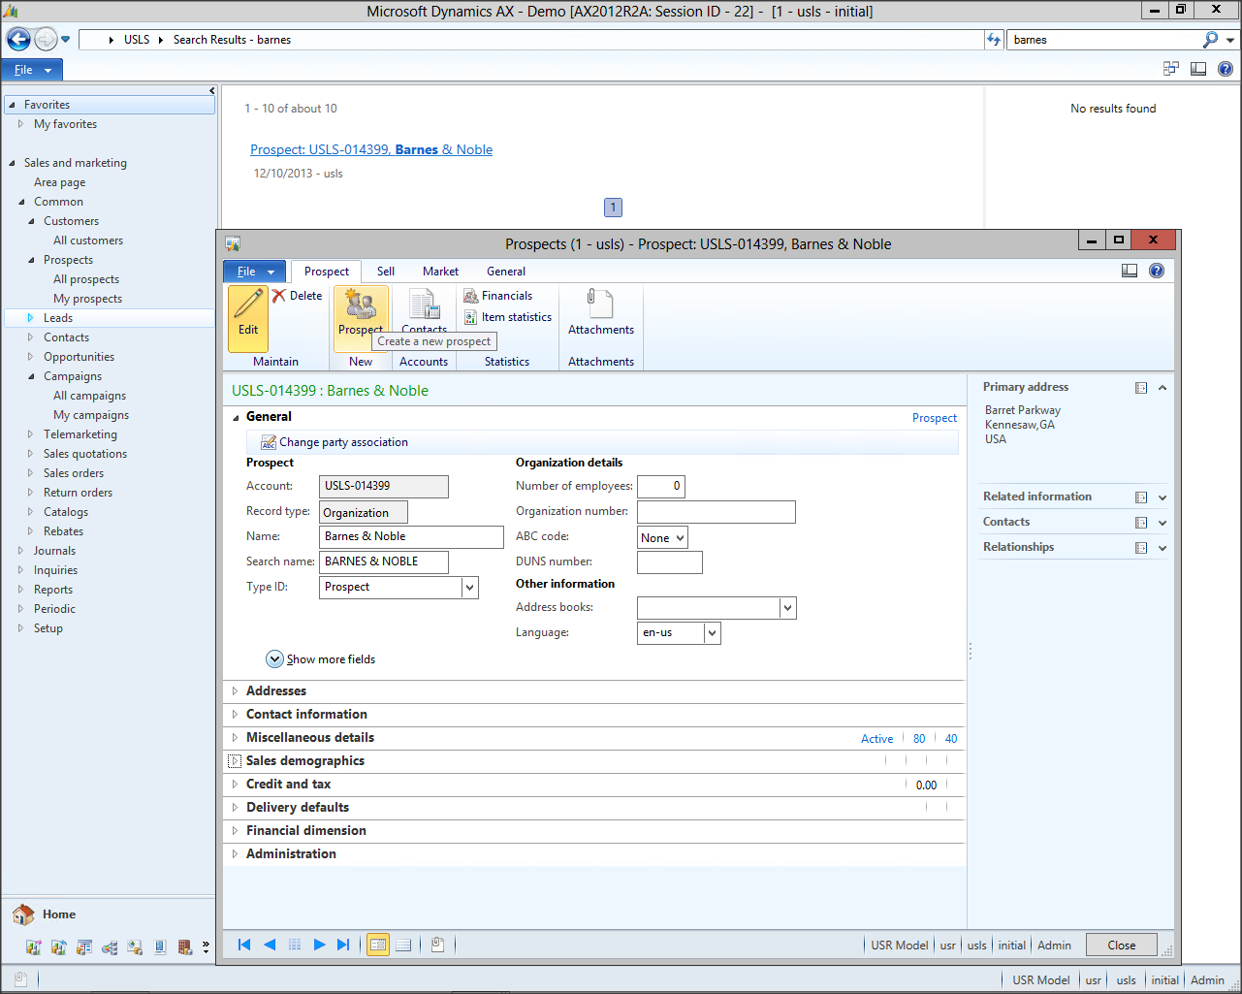Click the Number of employees field
The image size is (1242, 994).
pos(661,487)
